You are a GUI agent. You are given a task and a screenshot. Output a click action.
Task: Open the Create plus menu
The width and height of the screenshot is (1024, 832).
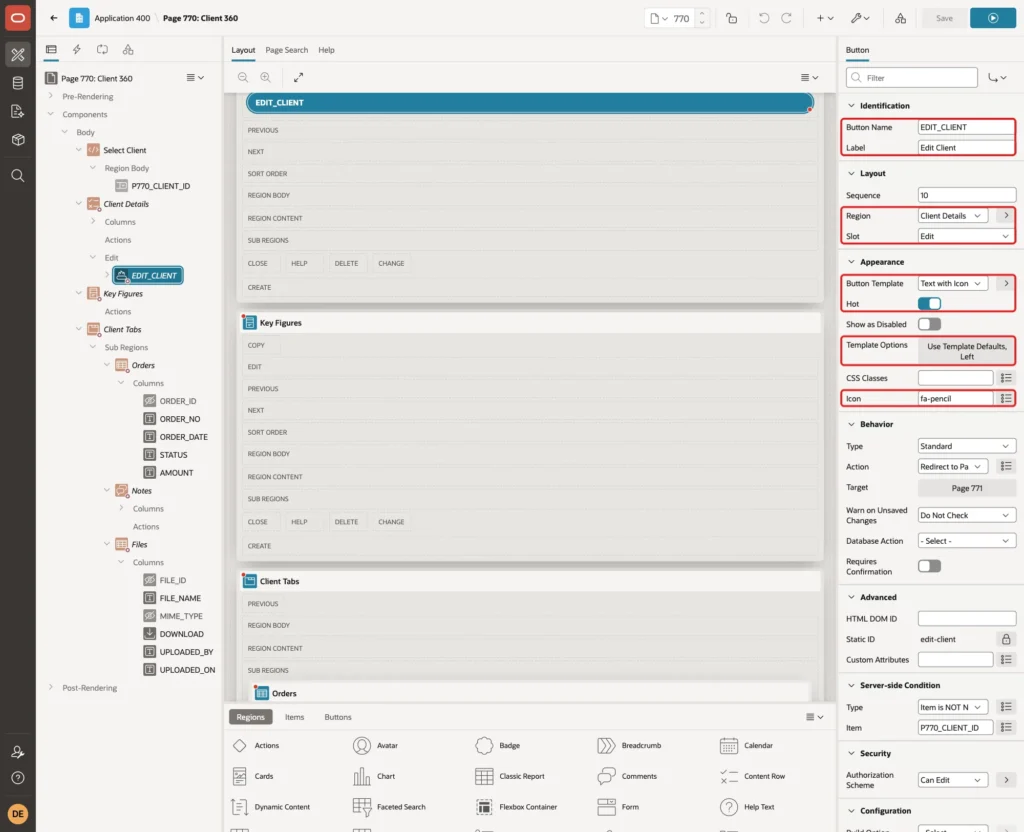(x=824, y=18)
